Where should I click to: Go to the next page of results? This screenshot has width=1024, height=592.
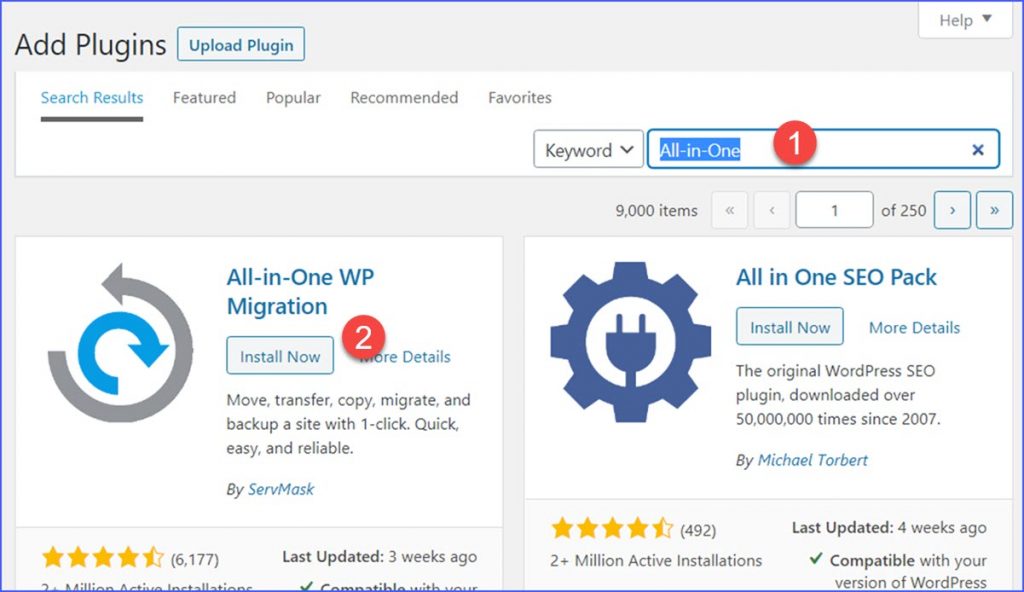[x=952, y=210]
